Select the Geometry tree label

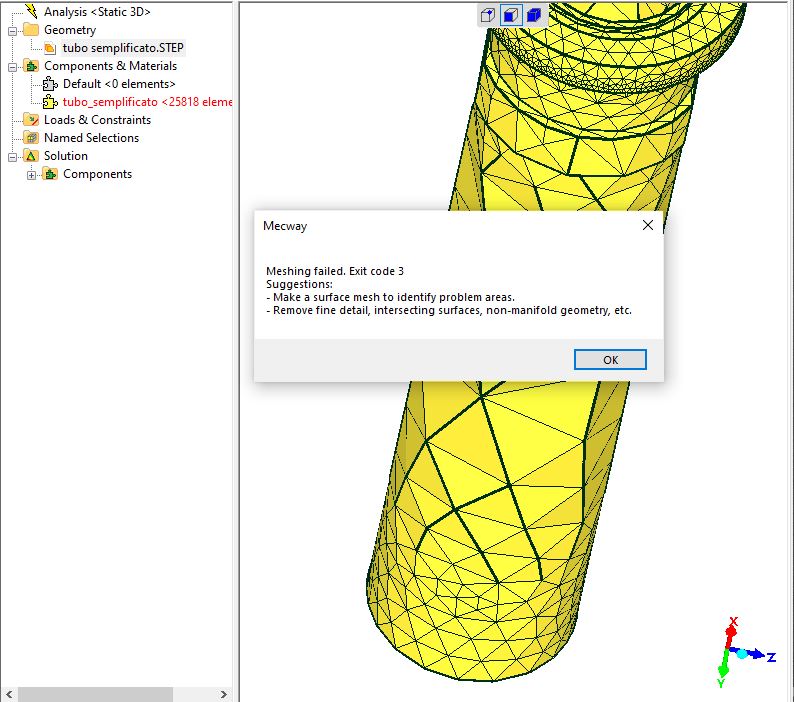[x=70, y=30]
